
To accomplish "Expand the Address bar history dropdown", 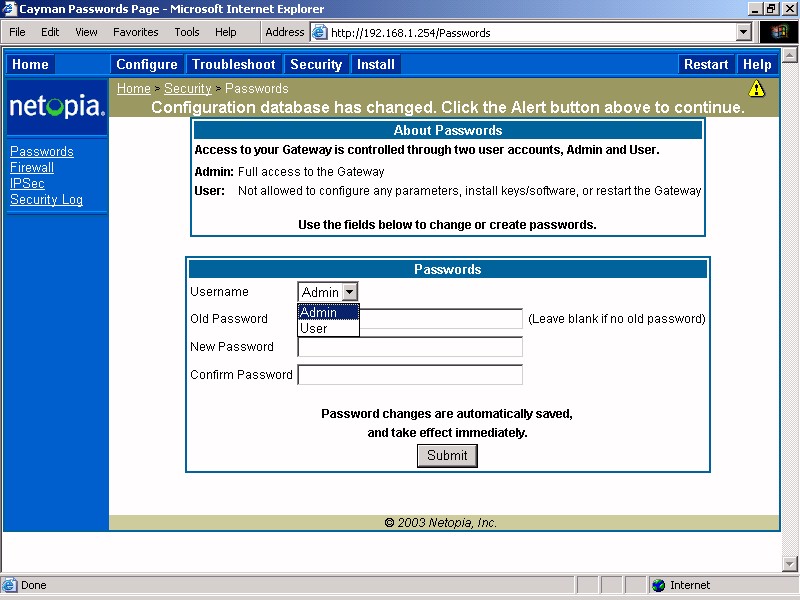I will click(x=744, y=32).
